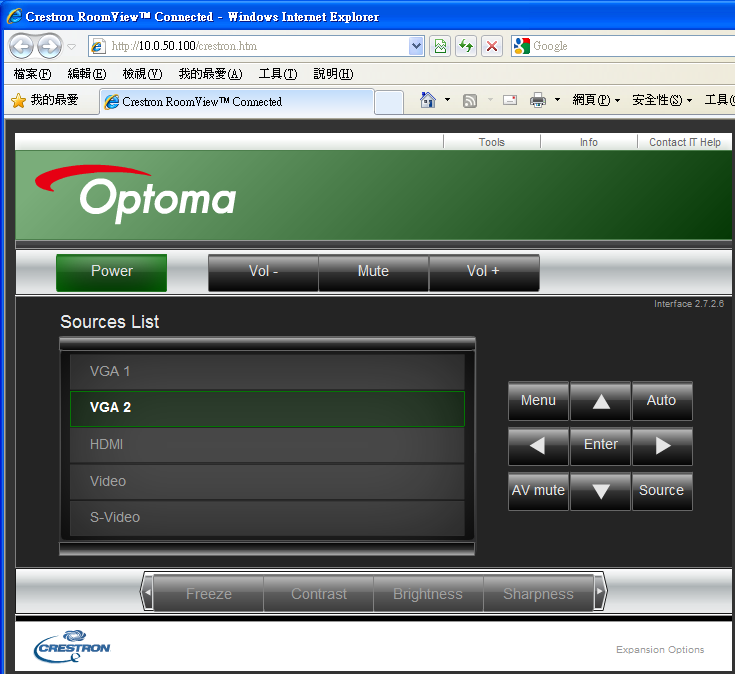Lower volume with Vol - button
Screen dimensions: 735x674
[x=263, y=273]
